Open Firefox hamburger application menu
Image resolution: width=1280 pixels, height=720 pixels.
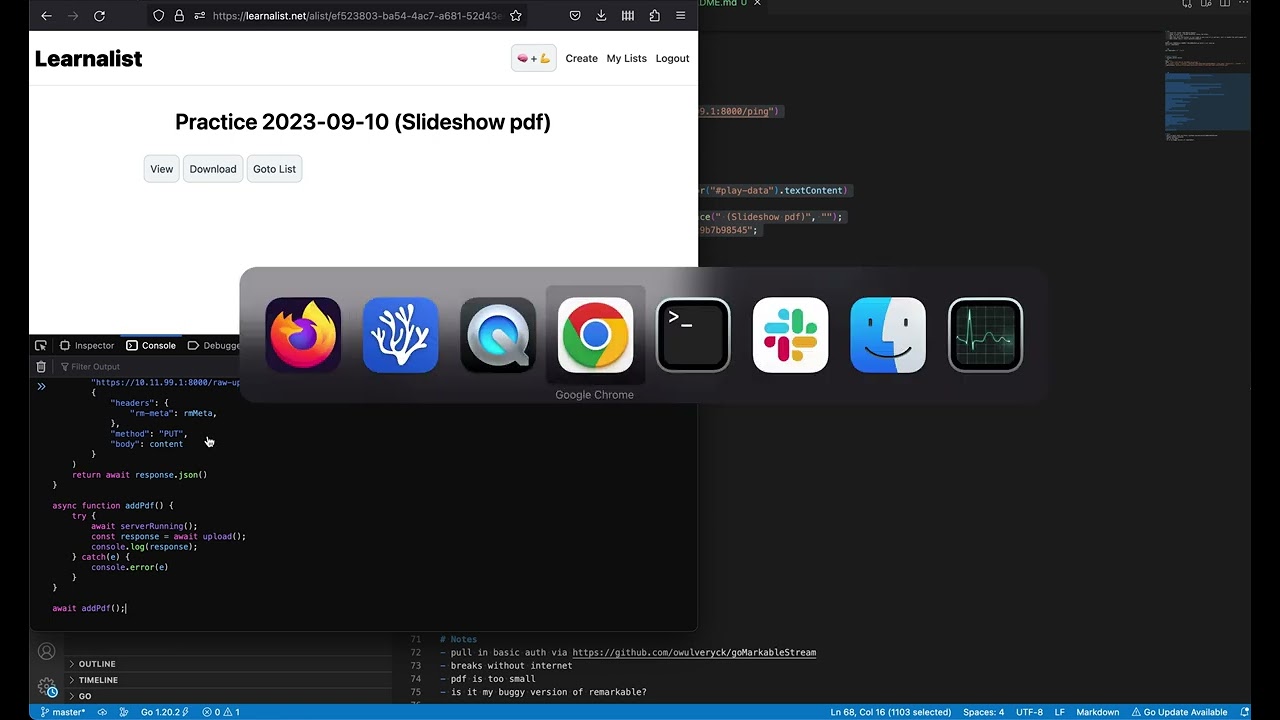click(x=681, y=16)
